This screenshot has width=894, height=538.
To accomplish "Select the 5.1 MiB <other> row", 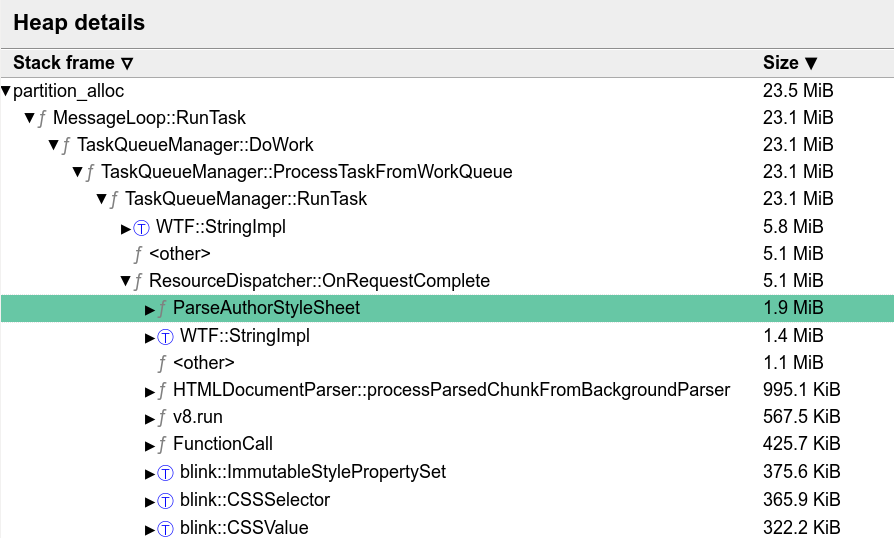I will (x=447, y=254).
